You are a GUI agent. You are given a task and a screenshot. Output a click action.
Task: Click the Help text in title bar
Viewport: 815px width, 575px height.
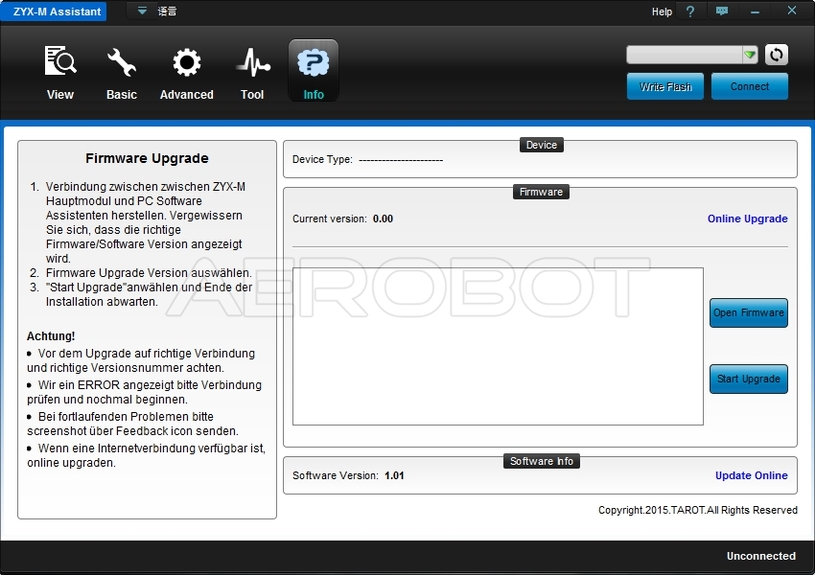coord(661,12)
